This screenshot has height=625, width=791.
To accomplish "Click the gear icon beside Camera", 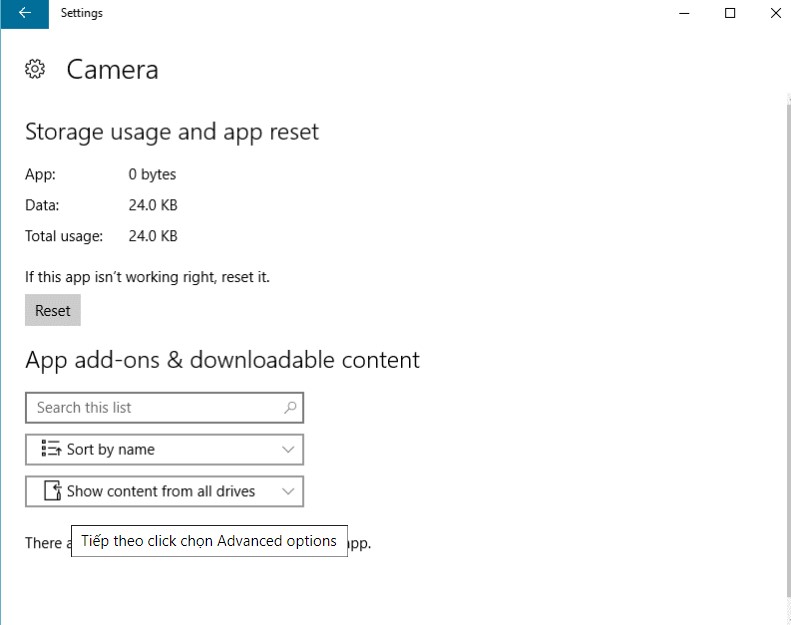I will click(x=35, y=69).
